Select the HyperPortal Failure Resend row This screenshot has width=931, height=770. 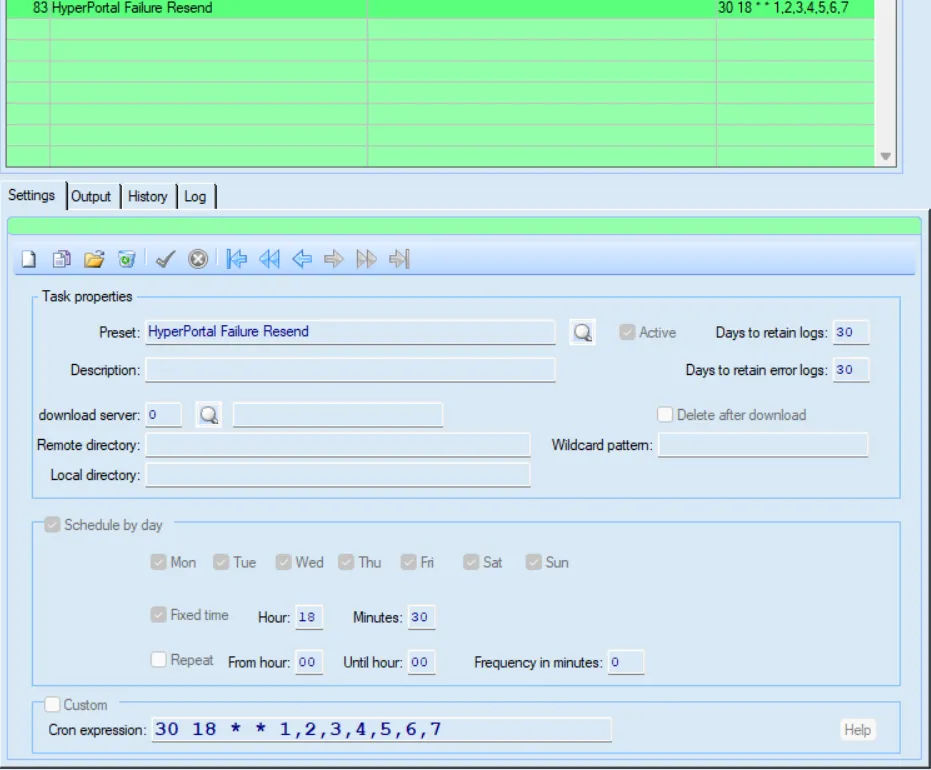tap(439, 8)
